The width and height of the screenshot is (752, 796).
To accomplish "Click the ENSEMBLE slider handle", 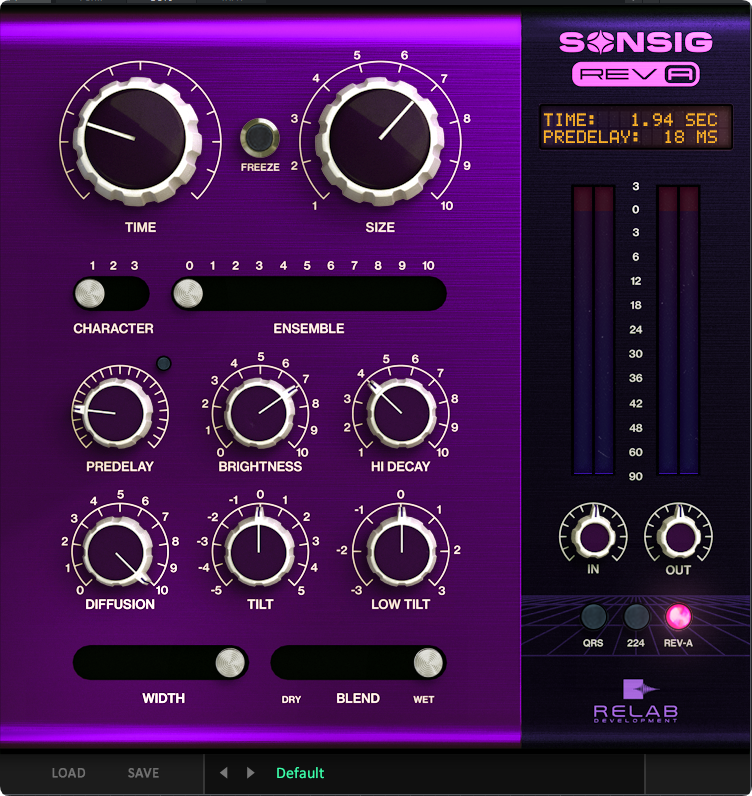I will click(188, 293).
